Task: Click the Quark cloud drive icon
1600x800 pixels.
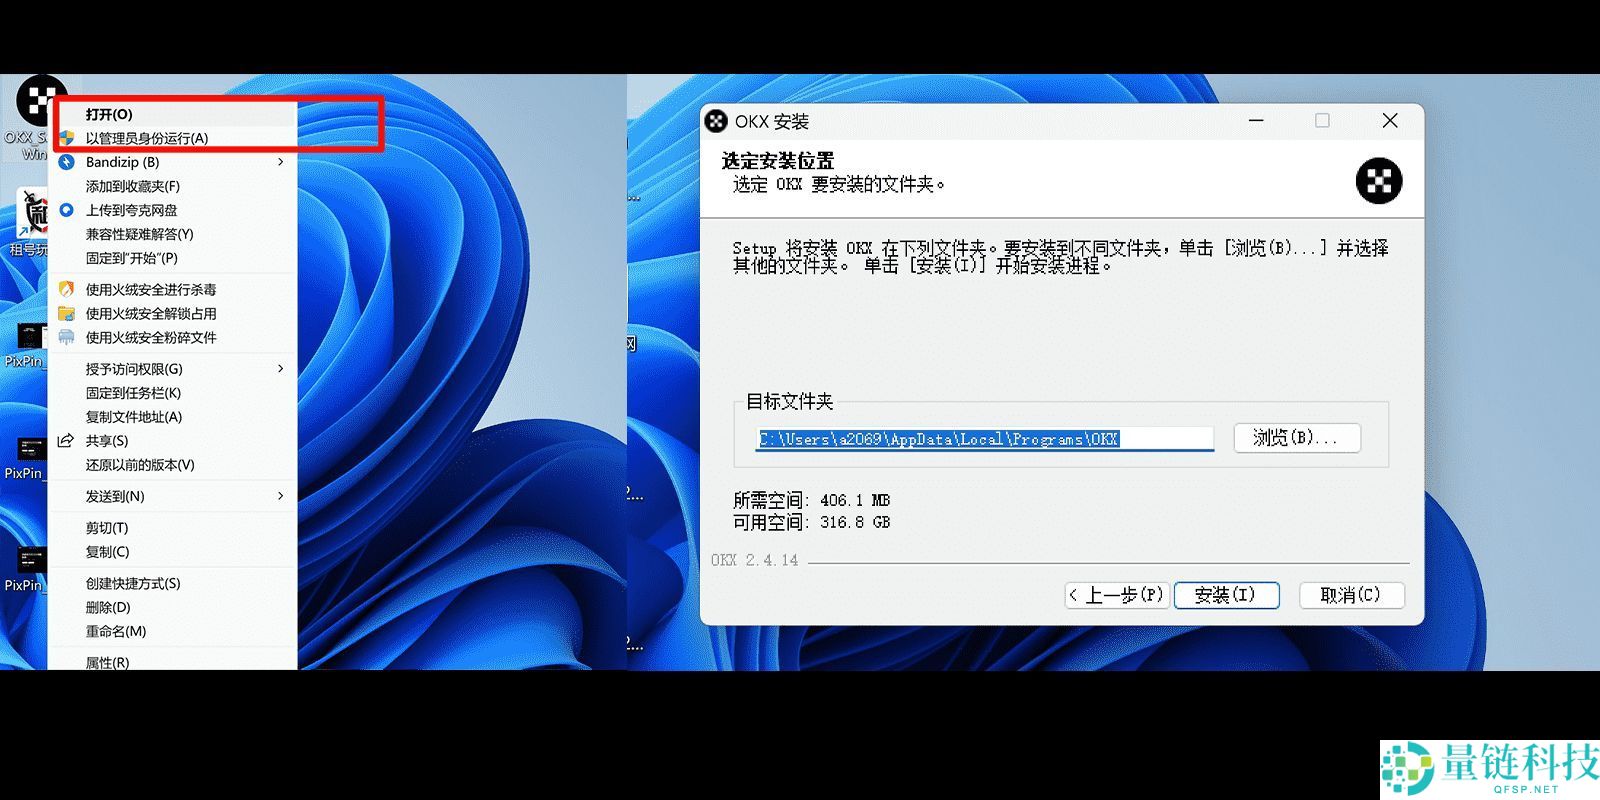Action: 66,210
